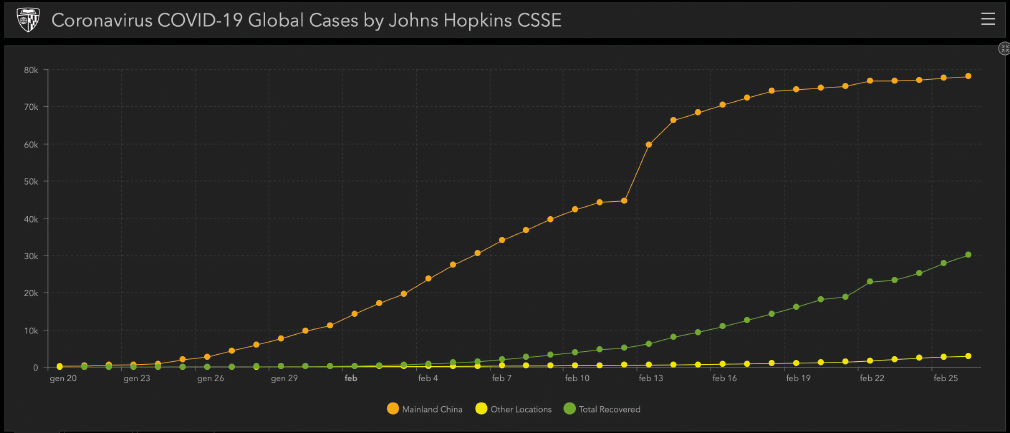Toggle the Mainland China legend series
1010x433 pixels.
[427, 409]
